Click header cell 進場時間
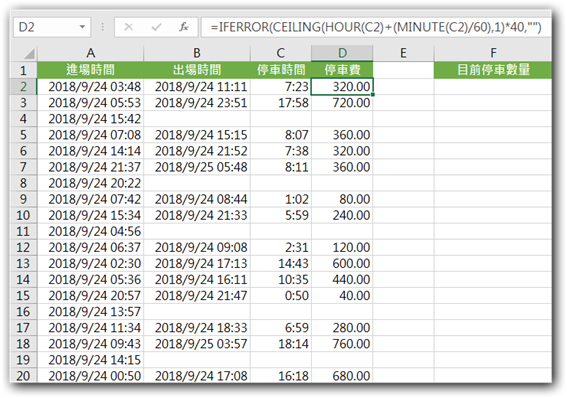567x398 pixels. [90, 70]
